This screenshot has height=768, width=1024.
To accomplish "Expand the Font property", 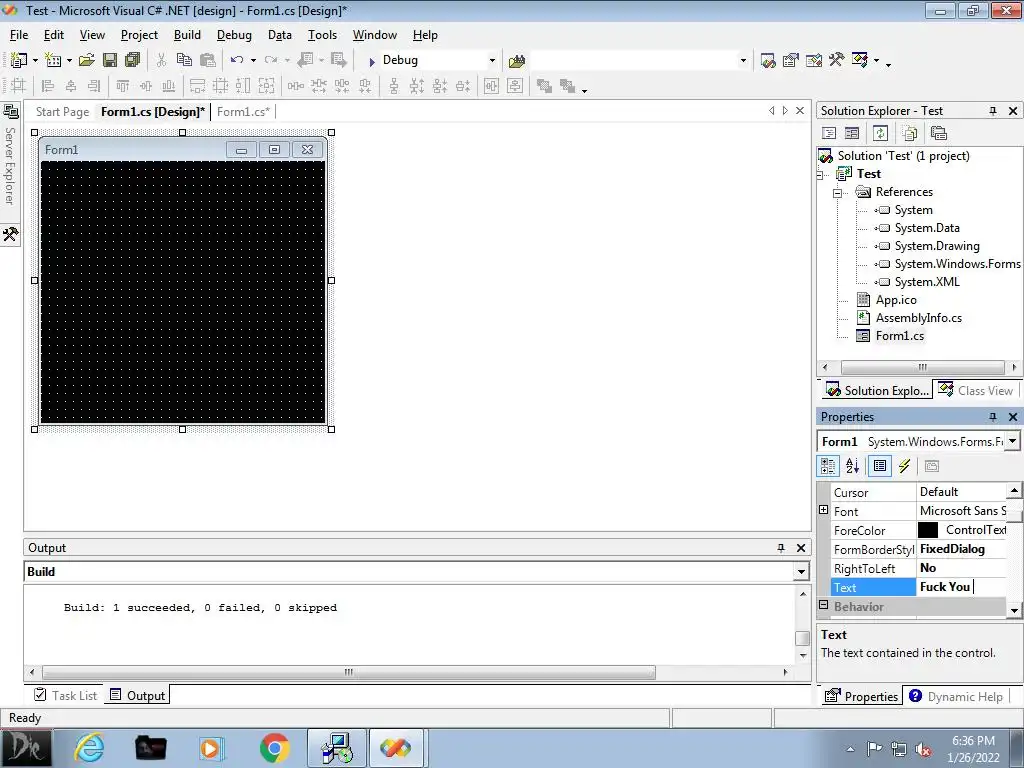I will (824, 510).
